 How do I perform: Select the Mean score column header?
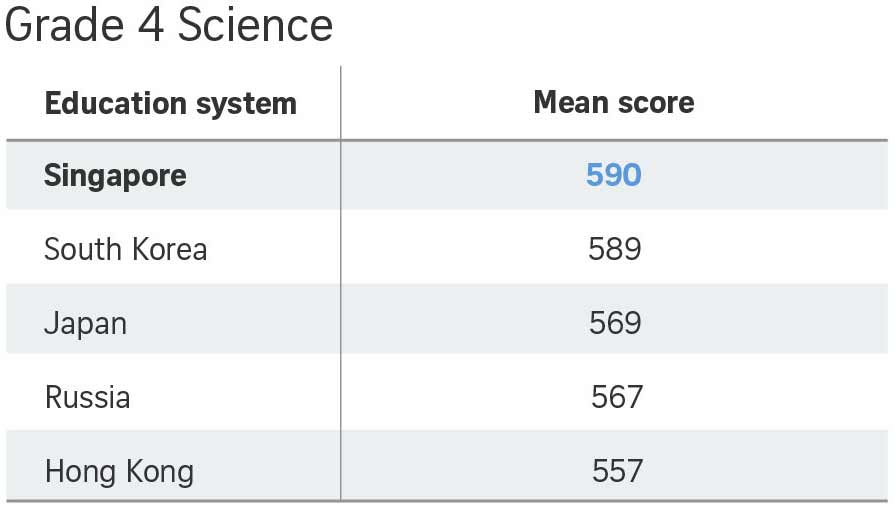613,102
